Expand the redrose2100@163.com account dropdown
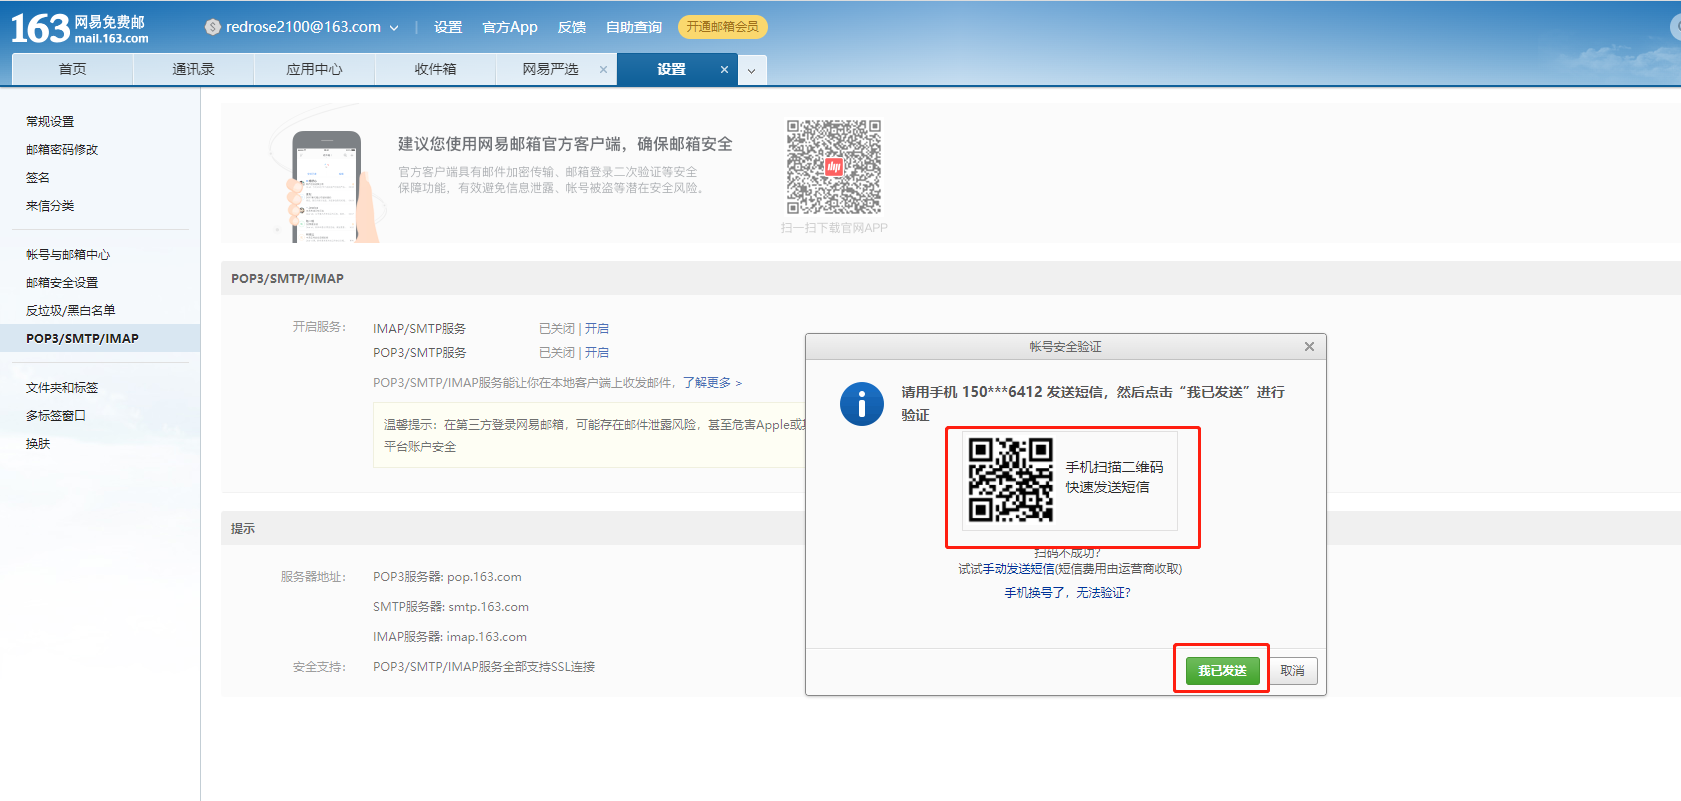The width and height of the screenshot is (1681, 801). (394, 28)
